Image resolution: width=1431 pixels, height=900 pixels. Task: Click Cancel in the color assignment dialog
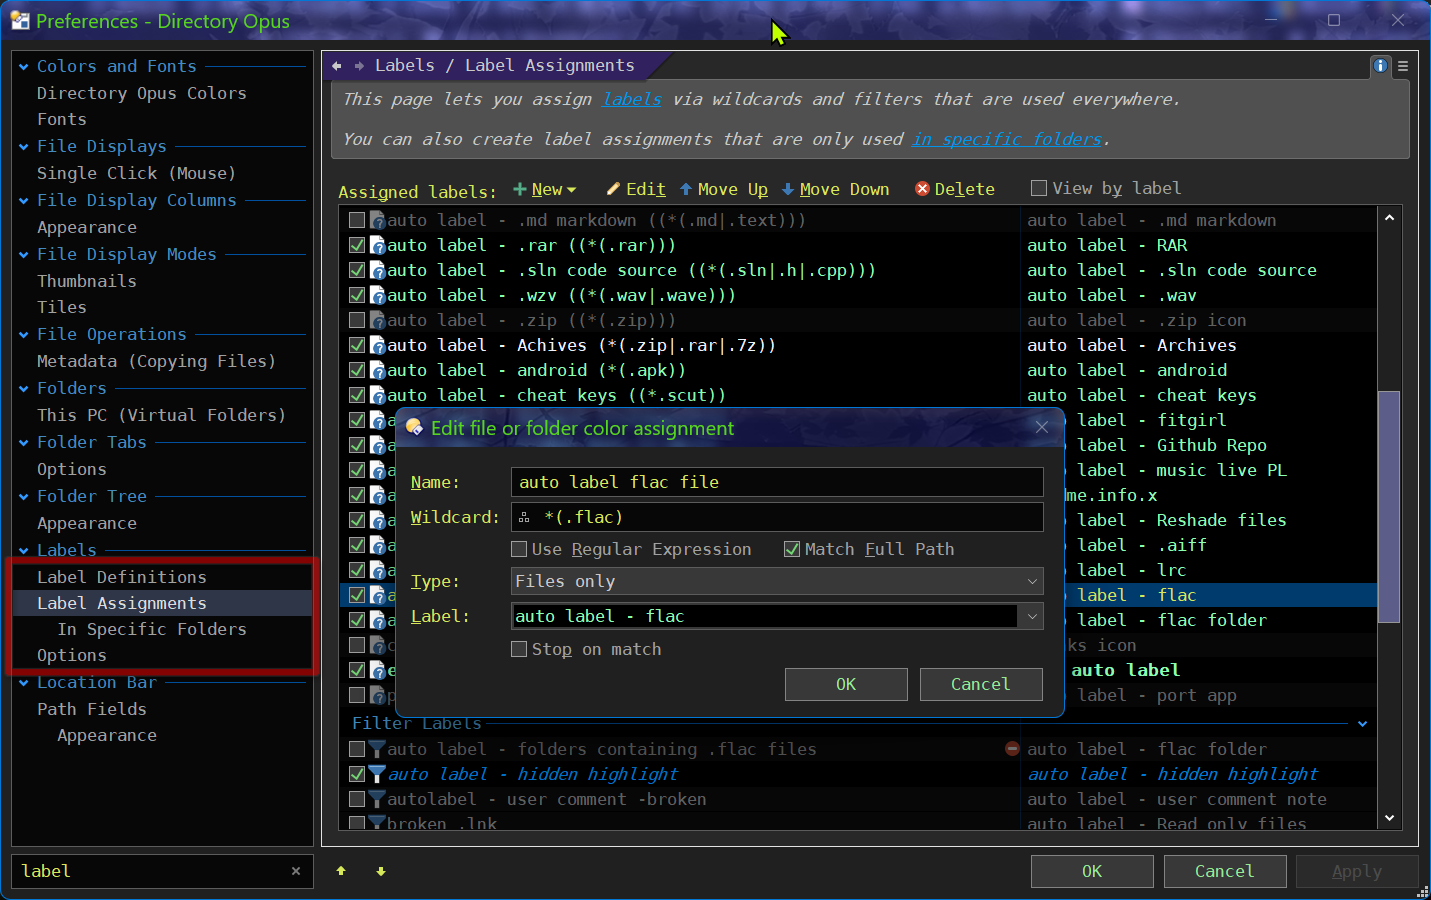pyautogui.click(x=981, y=684)
